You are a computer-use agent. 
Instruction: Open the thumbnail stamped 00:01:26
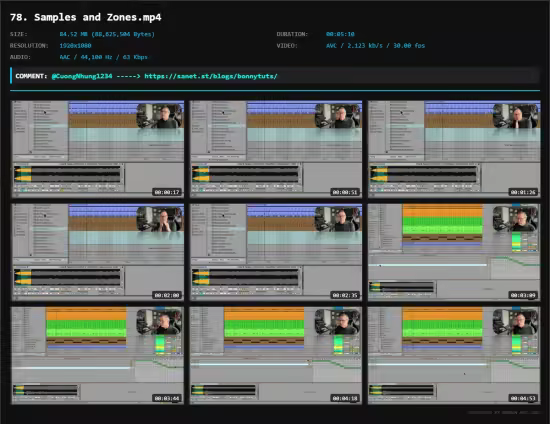pos(454,149)
